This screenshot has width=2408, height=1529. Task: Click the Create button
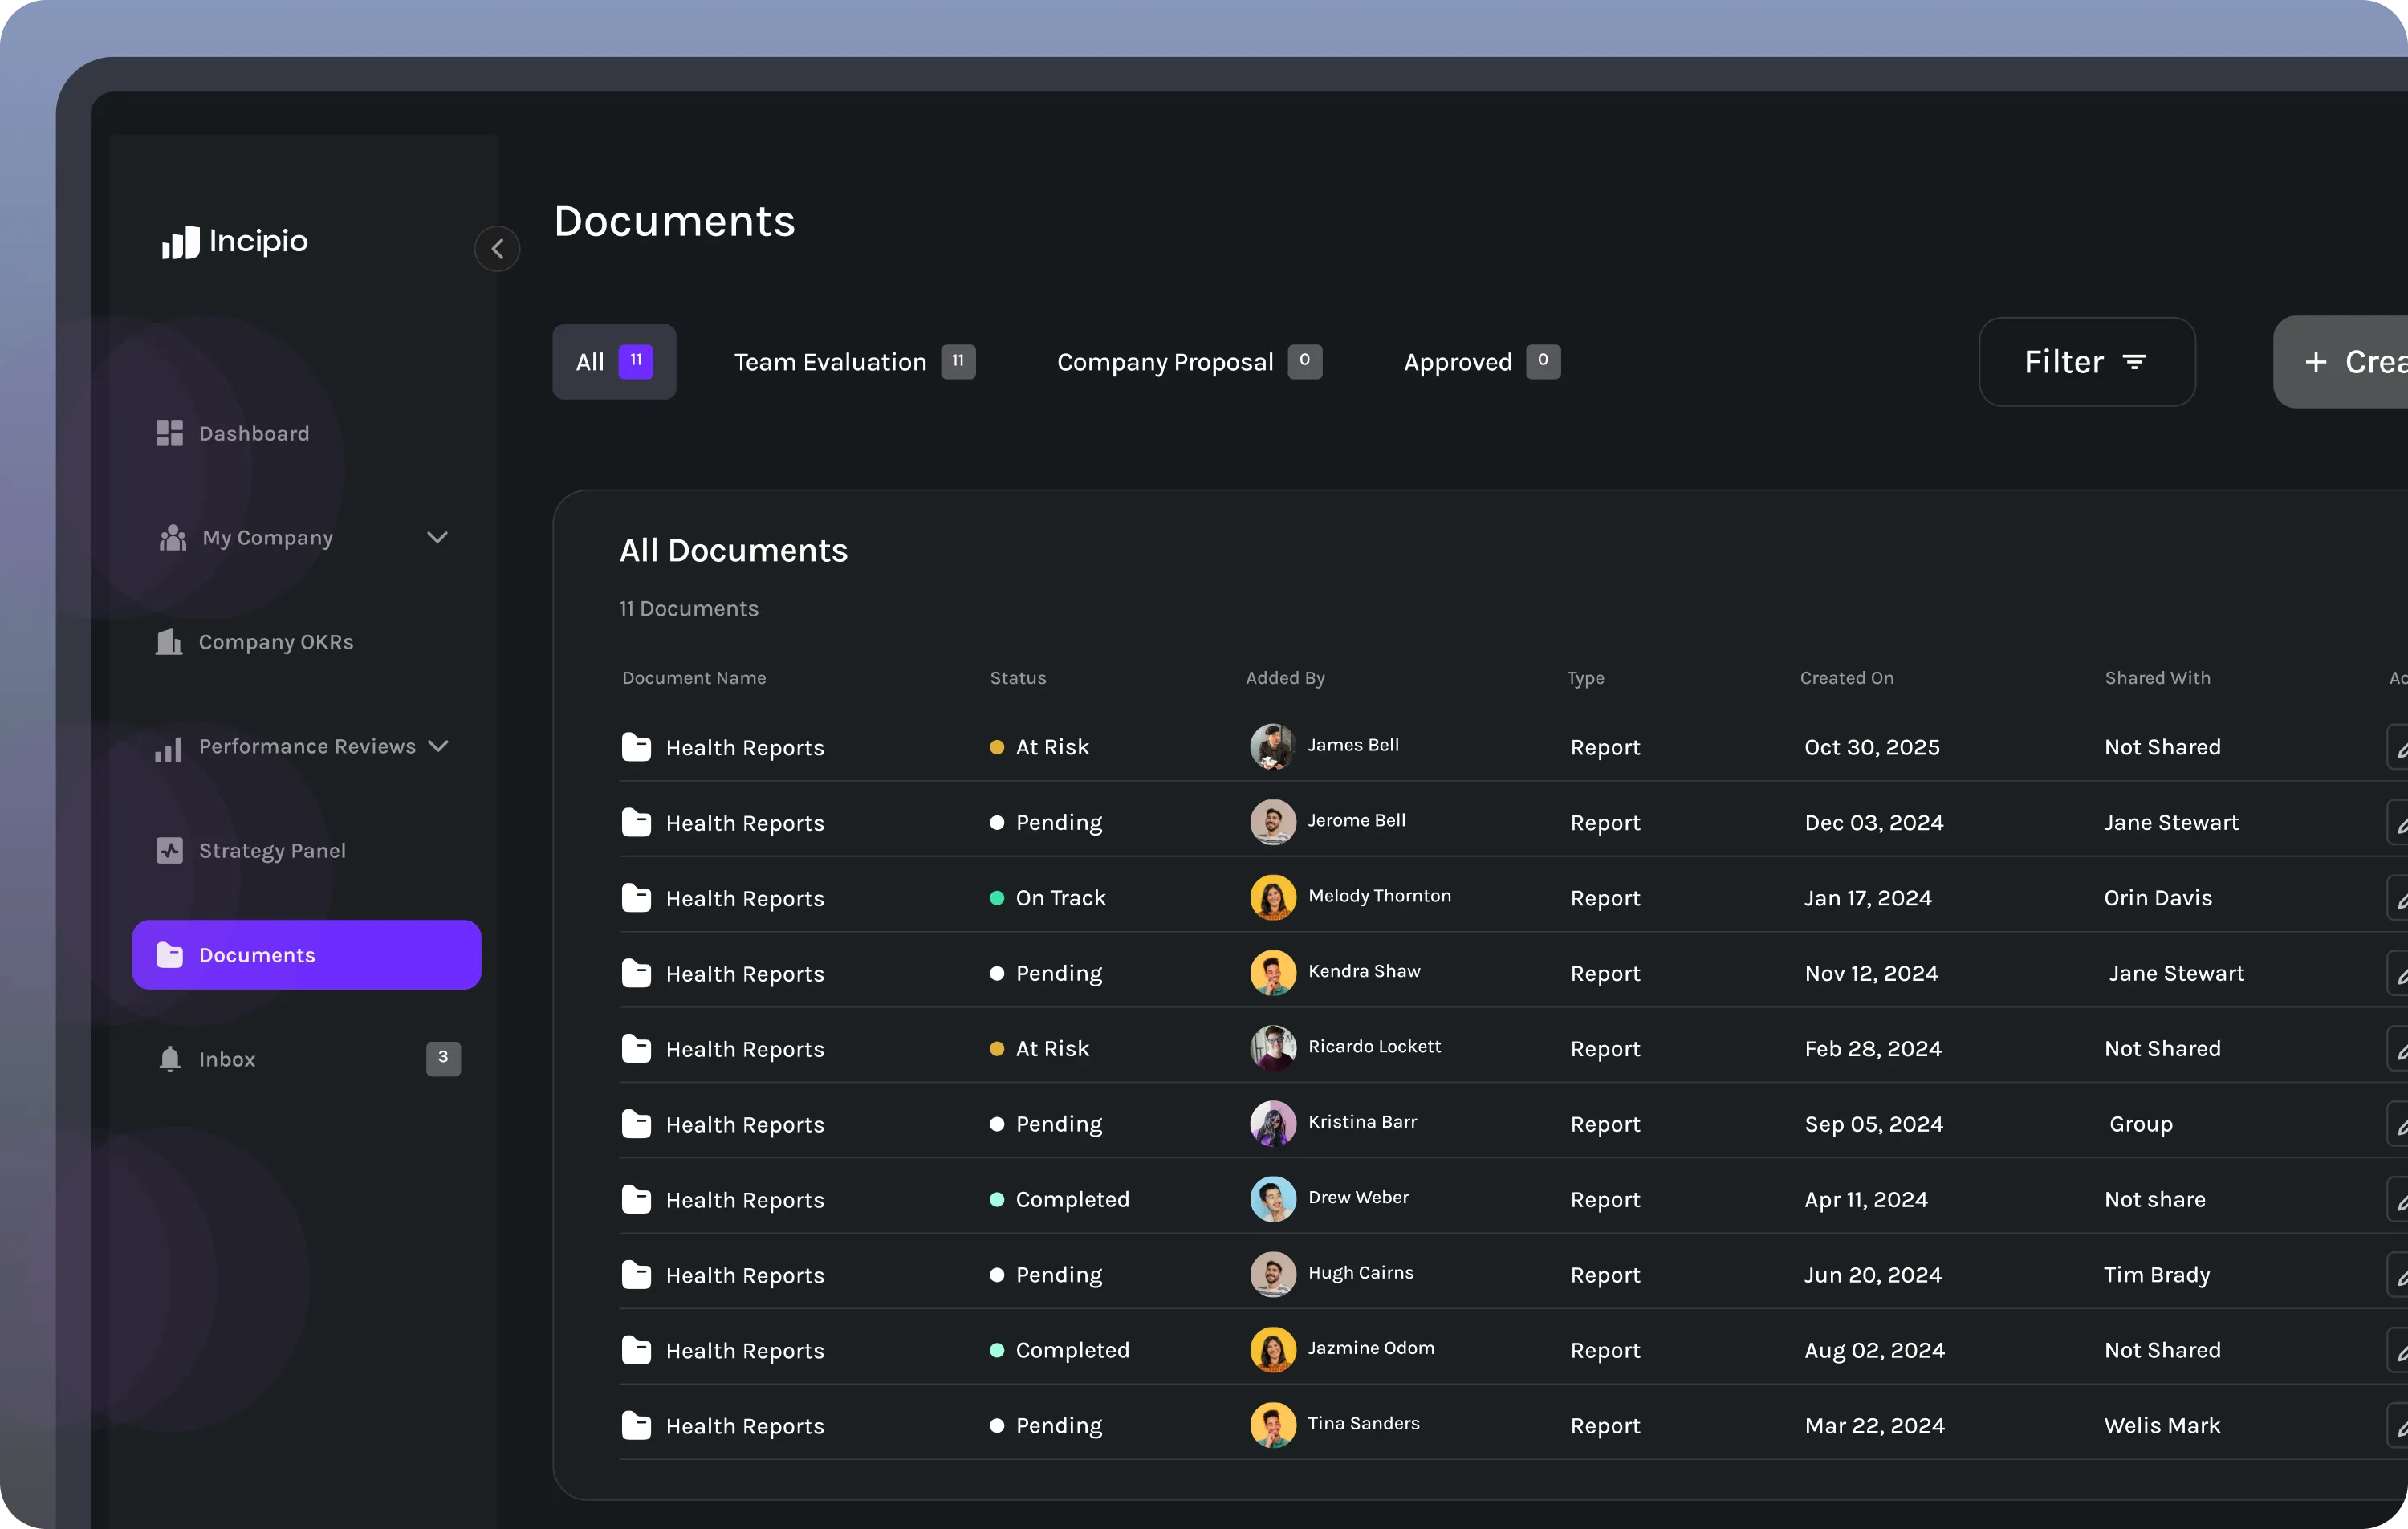(2350, 362)
